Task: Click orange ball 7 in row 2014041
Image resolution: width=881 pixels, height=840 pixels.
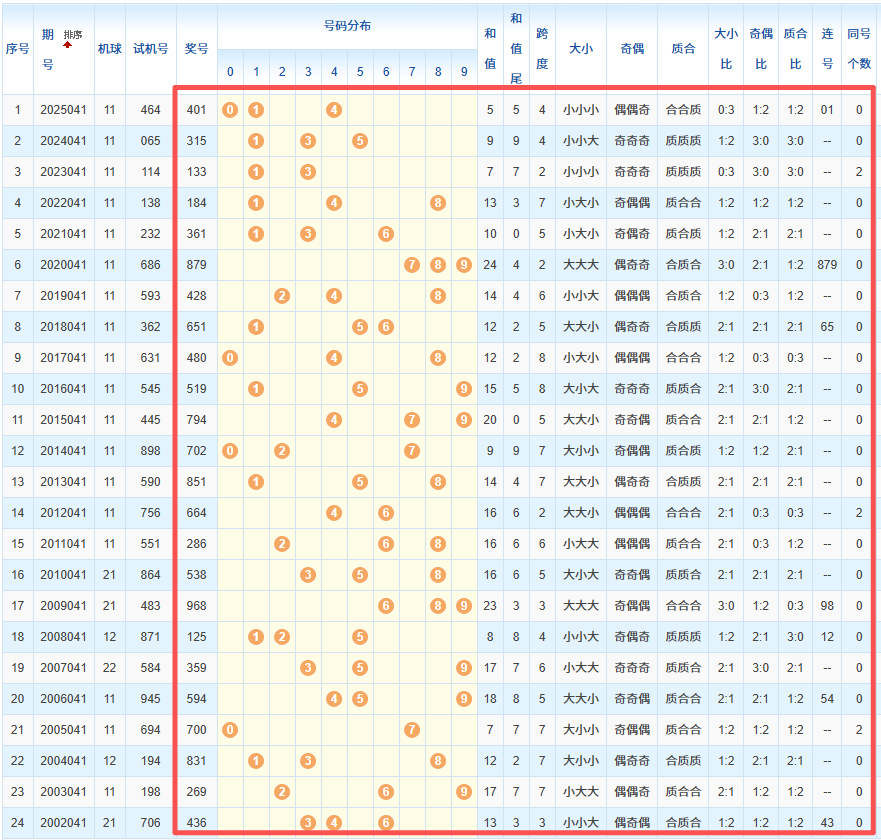Action: coord(412,451)
